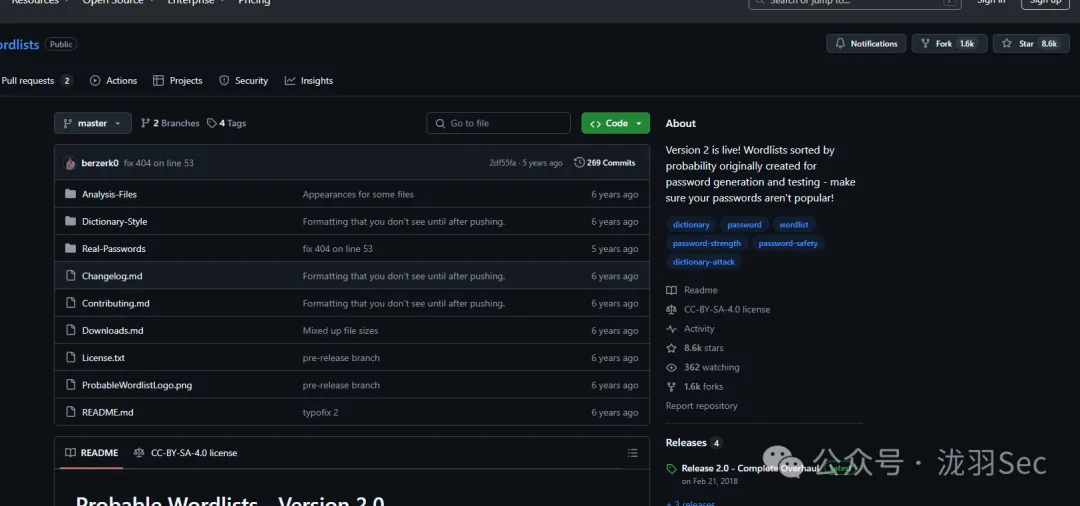This screenshot has height=506, width=1080.
Task: Open Release 2.0 Complete Overhaul
Action: [x=750, y=469]
